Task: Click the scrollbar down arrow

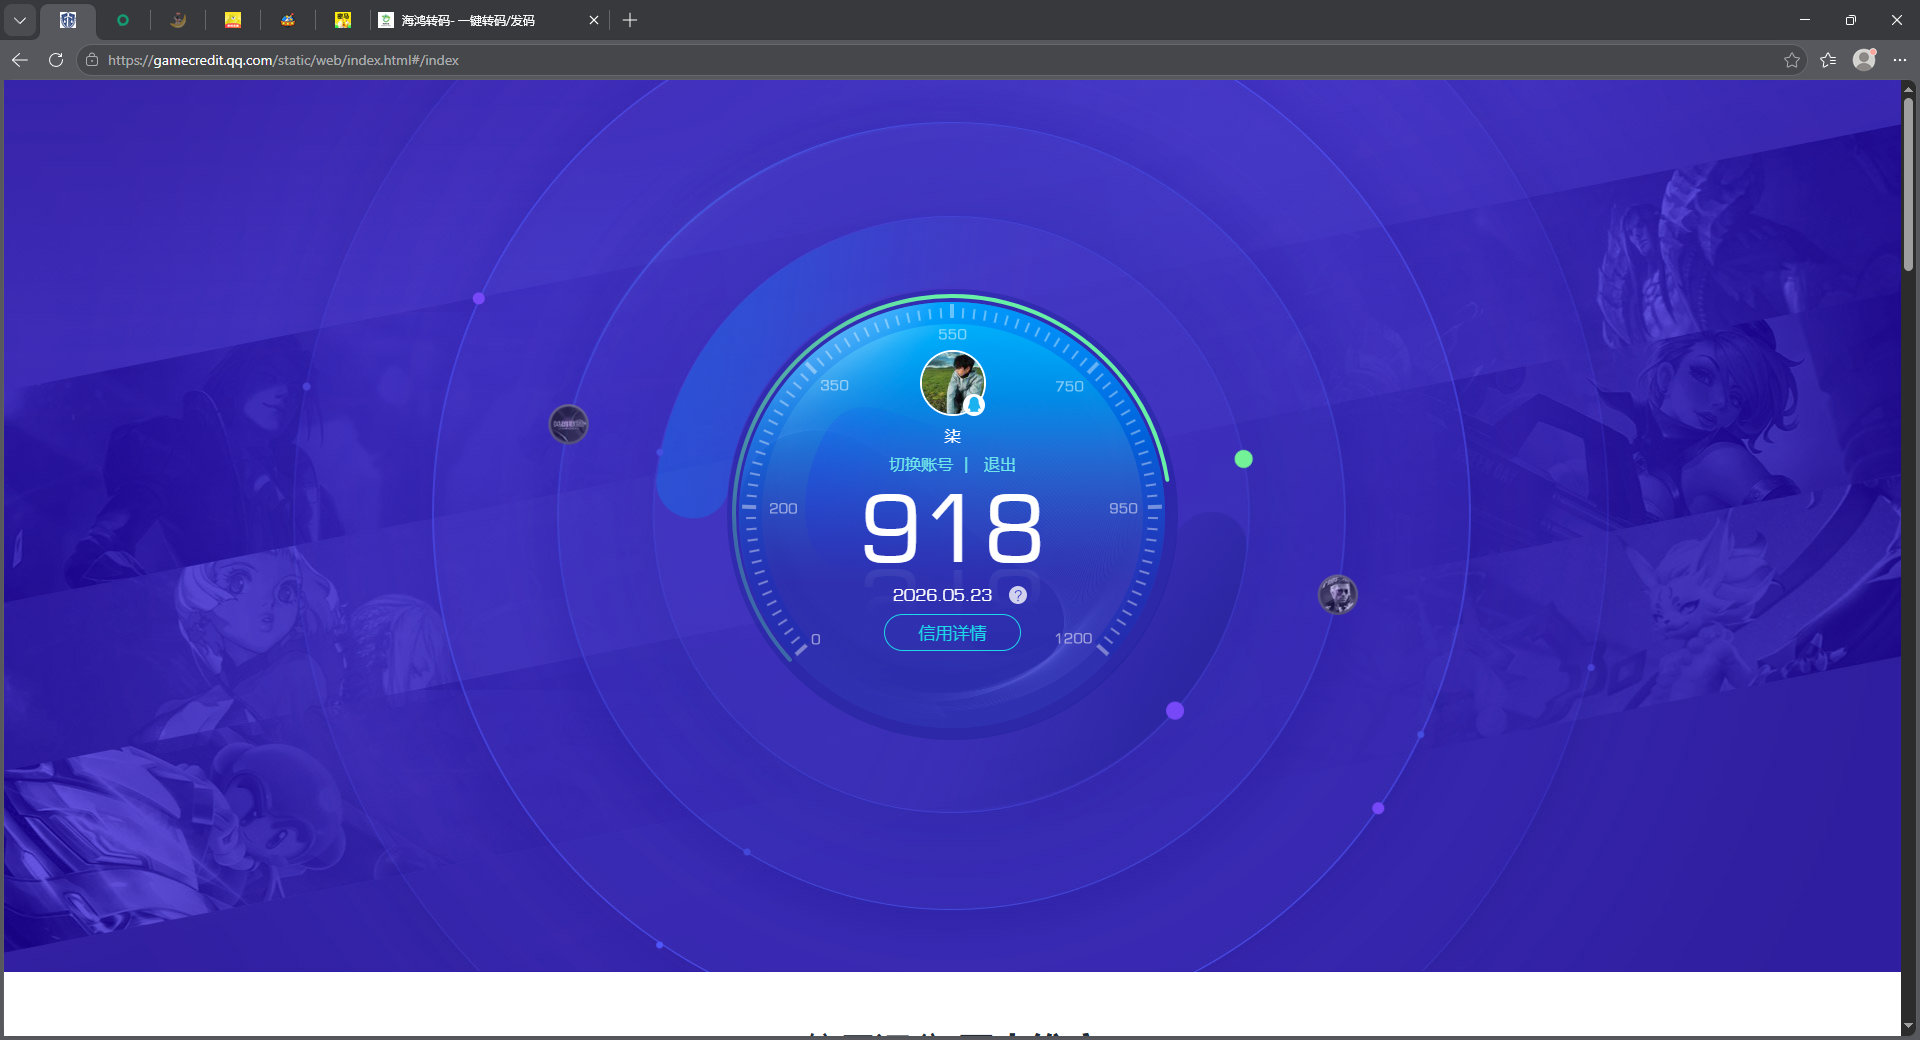Action: click(1908, 1026)
